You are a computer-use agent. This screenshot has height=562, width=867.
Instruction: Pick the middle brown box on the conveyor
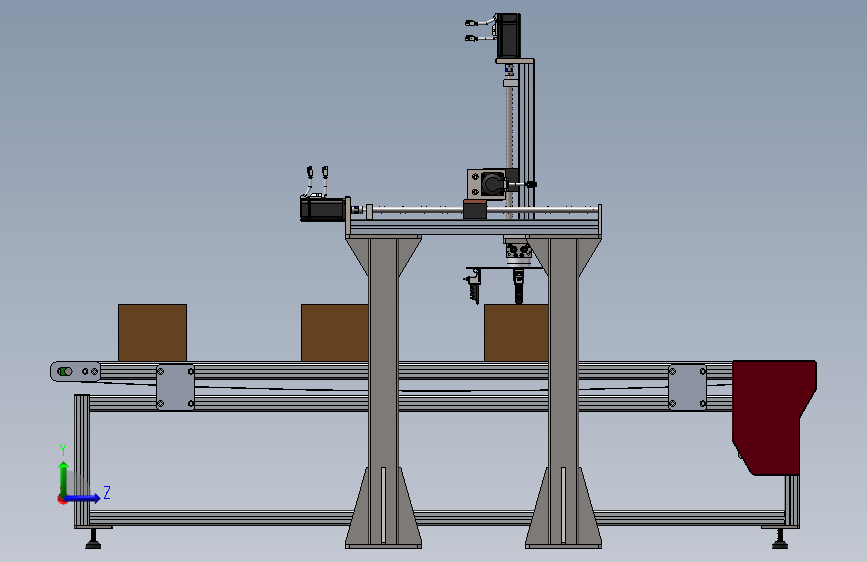tap(335, 332)
